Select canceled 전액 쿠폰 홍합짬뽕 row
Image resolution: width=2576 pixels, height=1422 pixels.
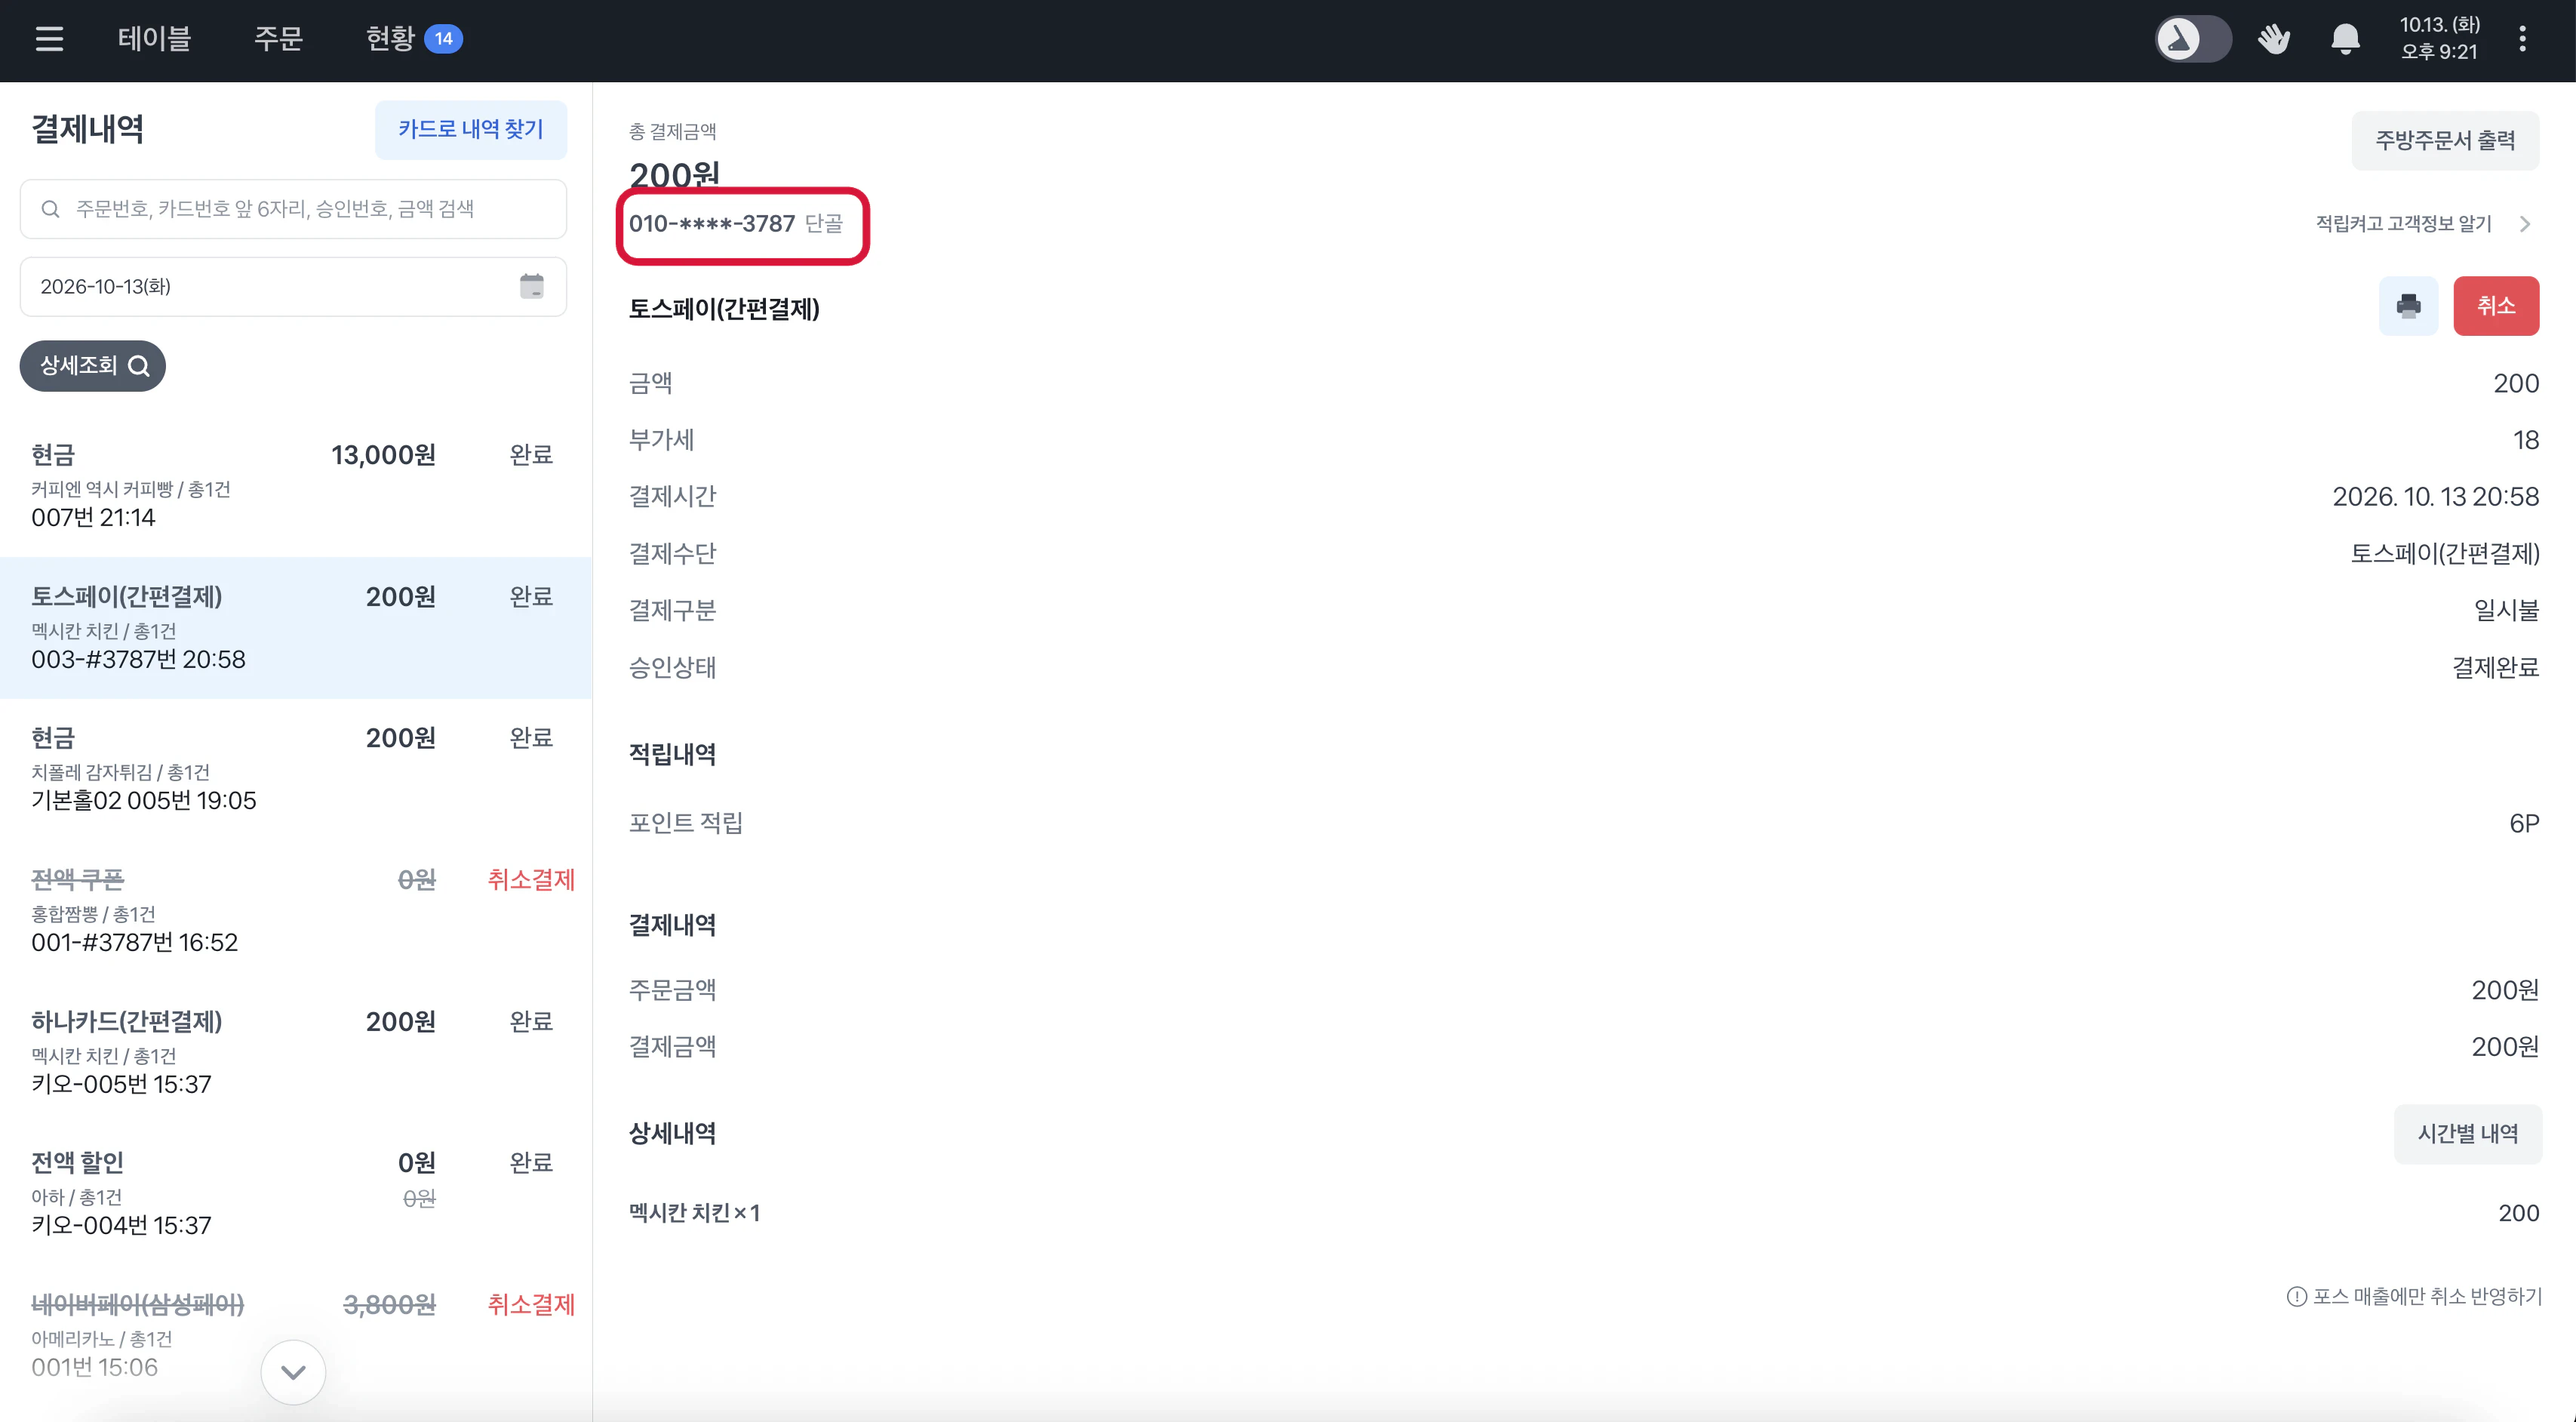tap(296, 911)
